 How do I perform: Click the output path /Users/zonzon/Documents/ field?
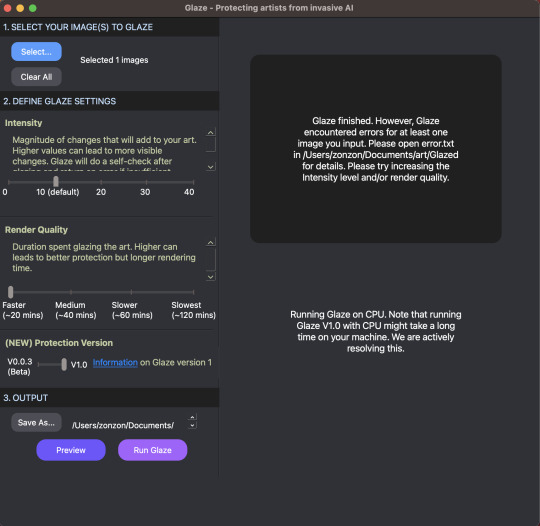coord(123,425)
